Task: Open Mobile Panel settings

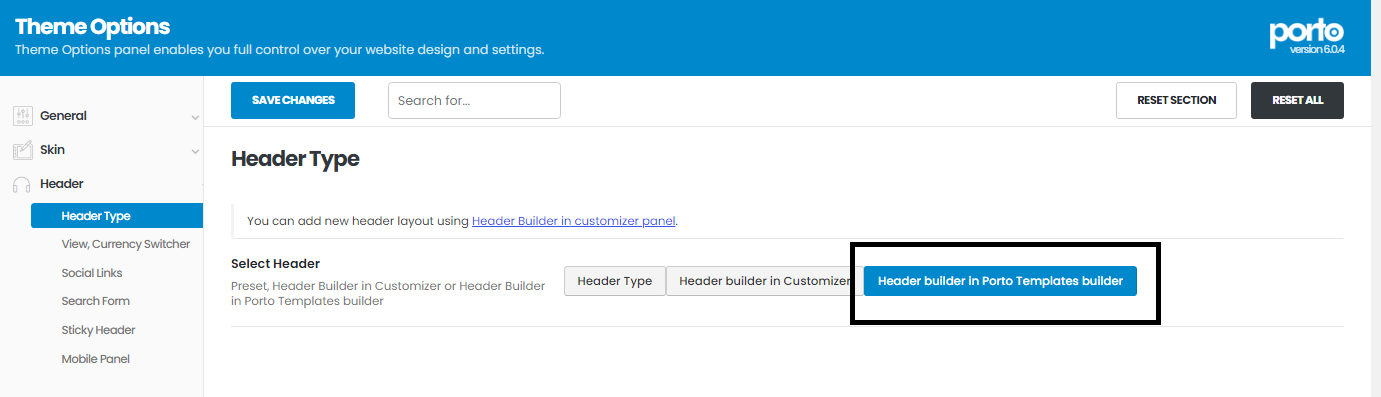Action: click(x=95, y=359)
